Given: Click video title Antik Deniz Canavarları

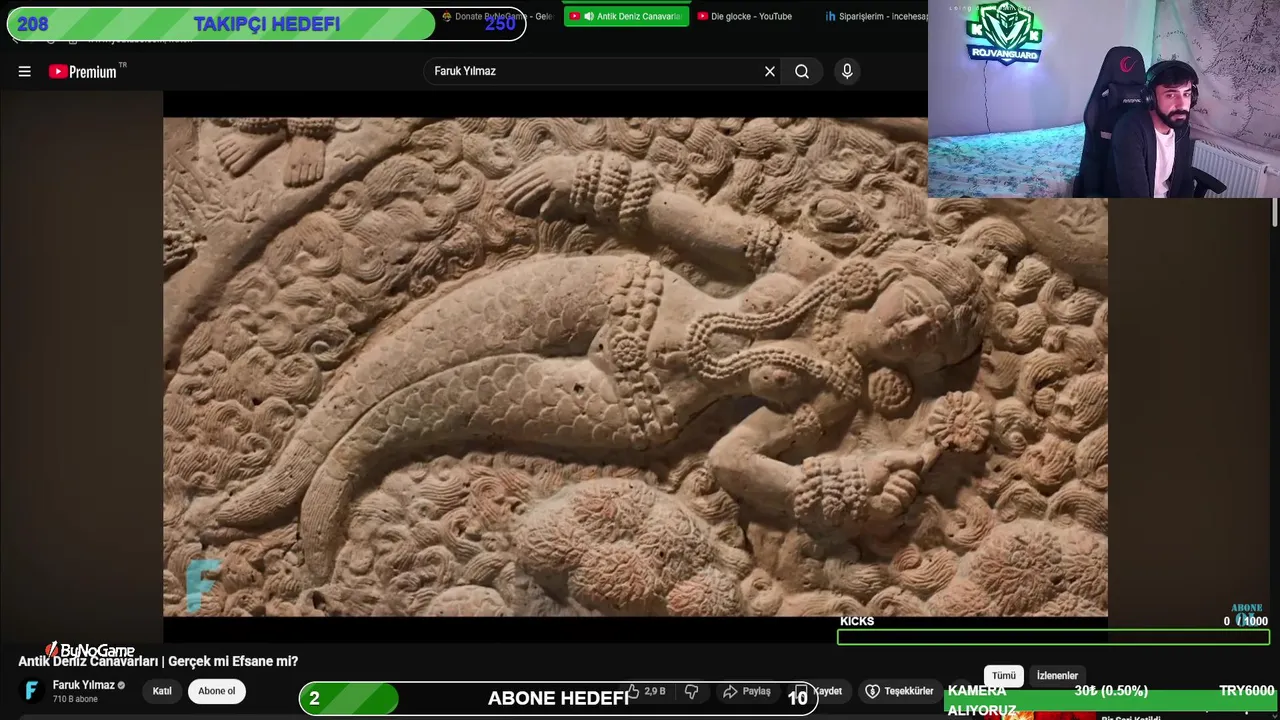Looking at the screenshot, I should (158, 661).
